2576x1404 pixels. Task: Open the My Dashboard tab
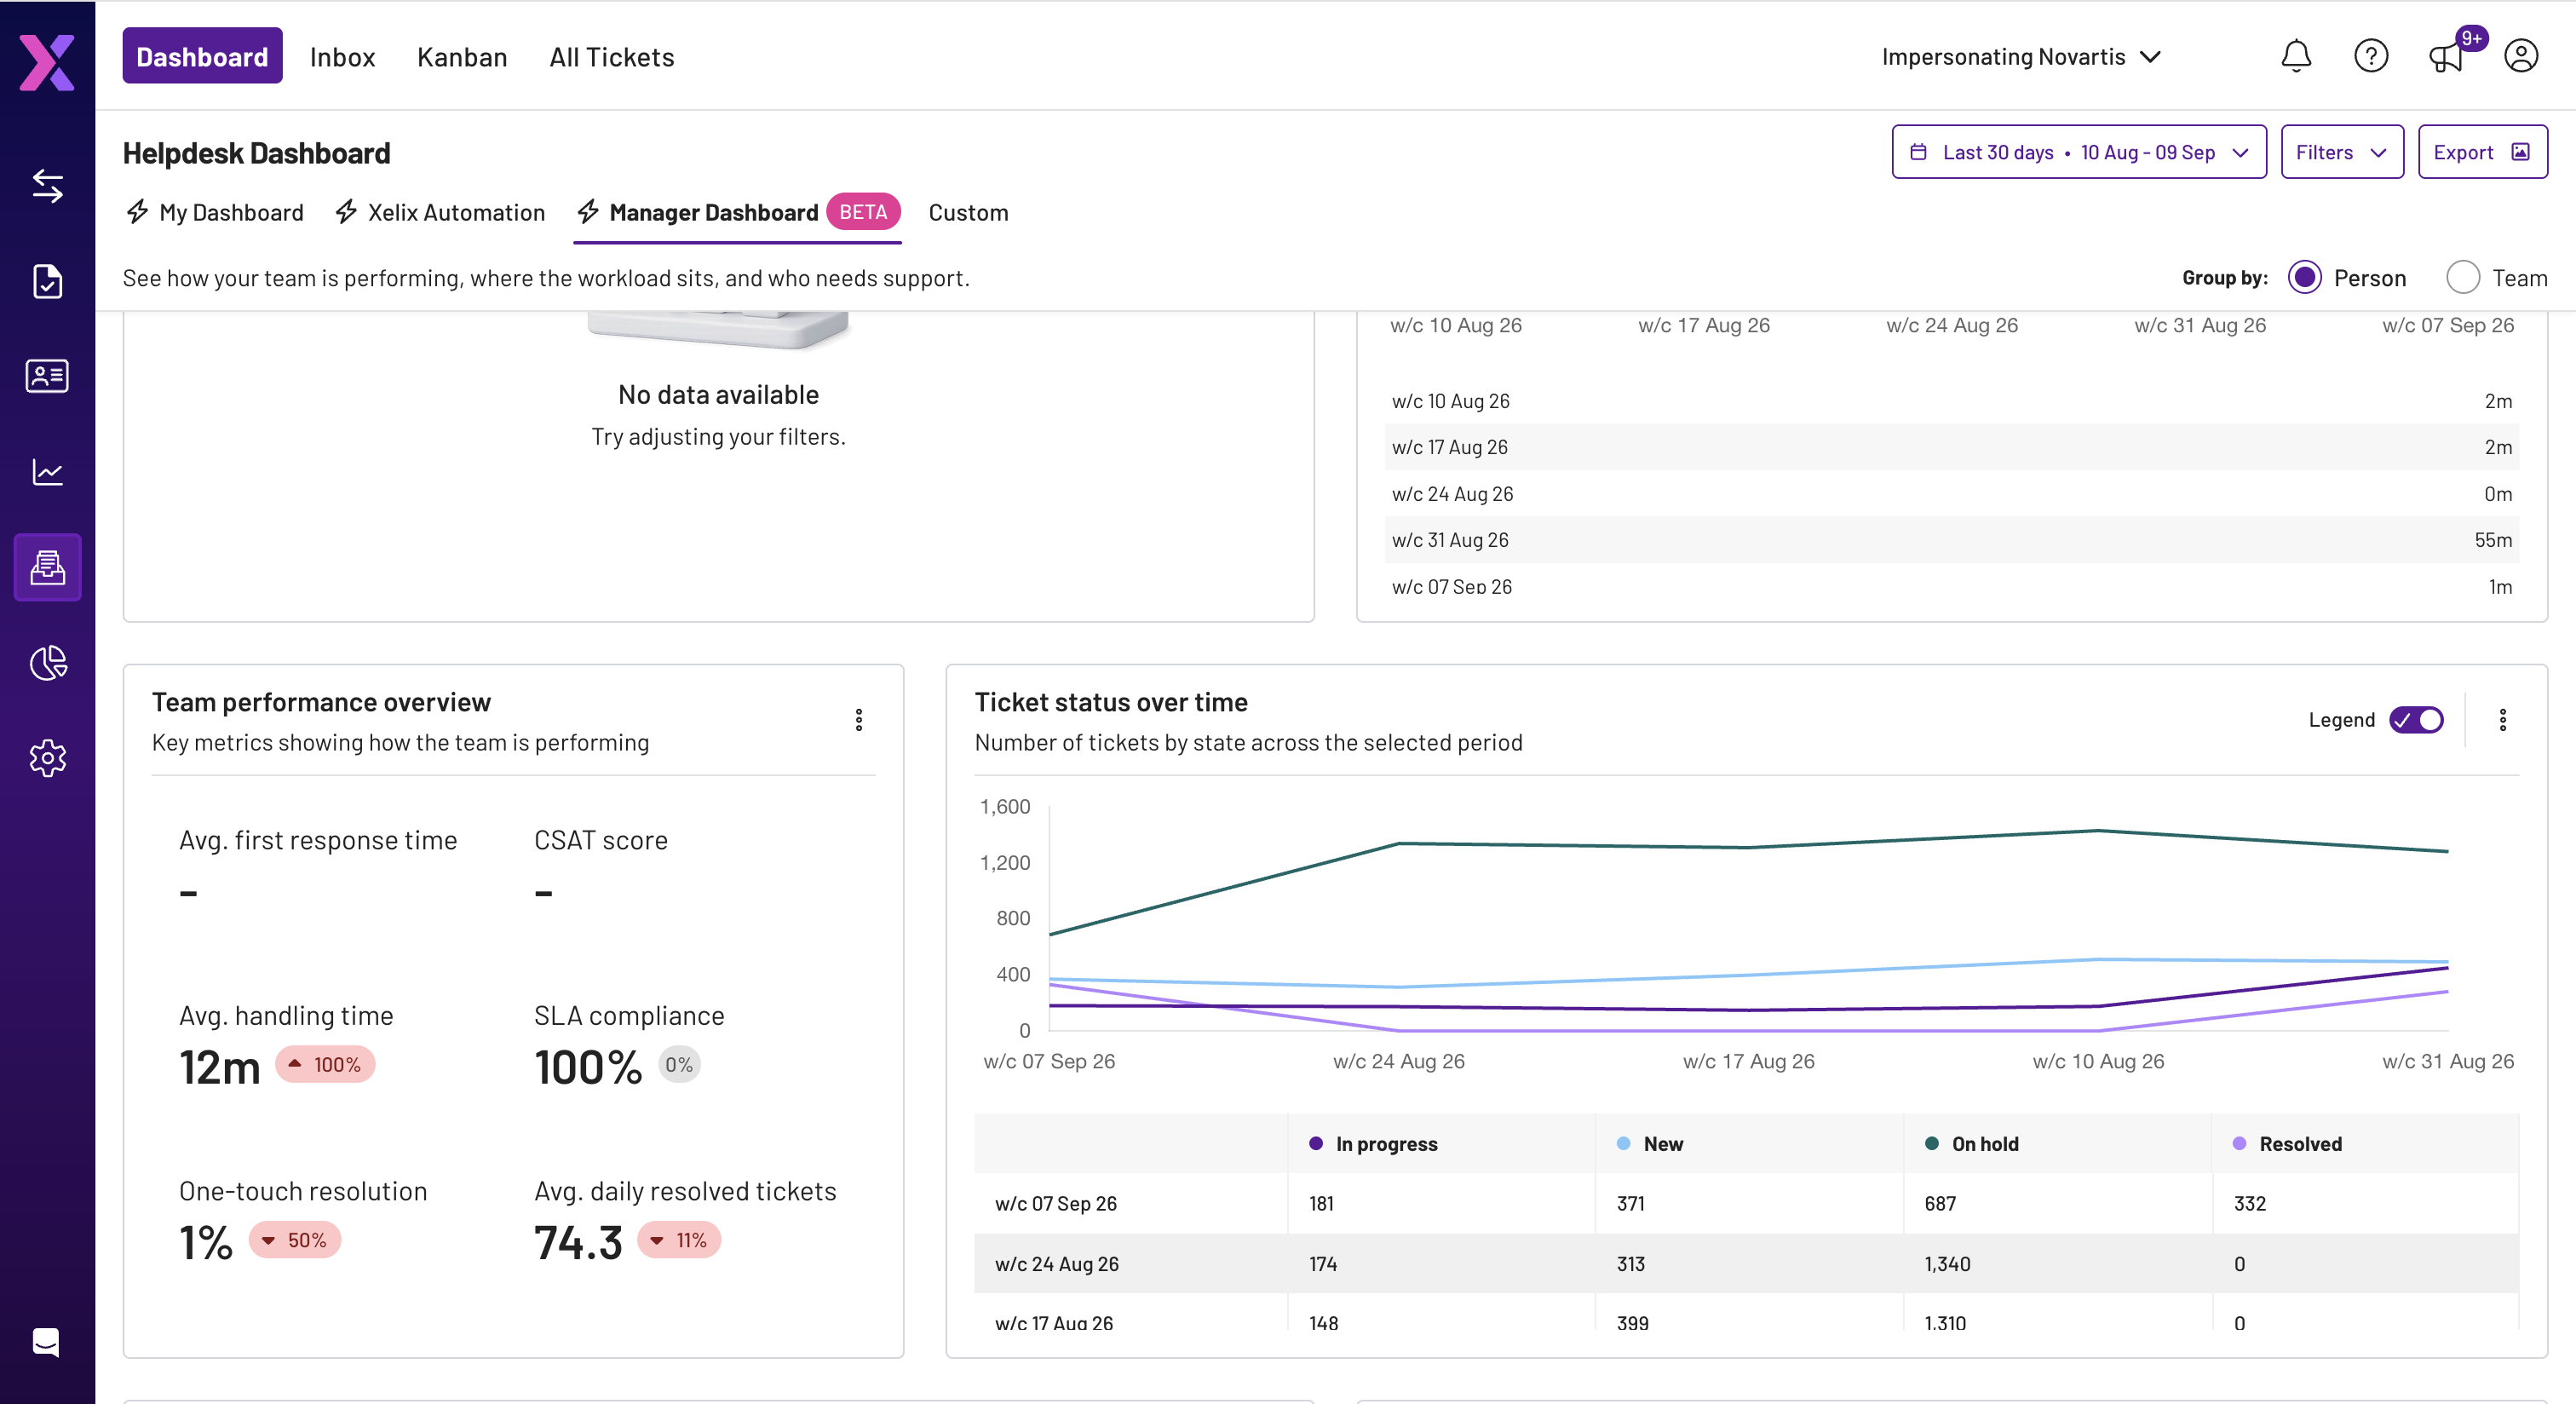(214, 212)
